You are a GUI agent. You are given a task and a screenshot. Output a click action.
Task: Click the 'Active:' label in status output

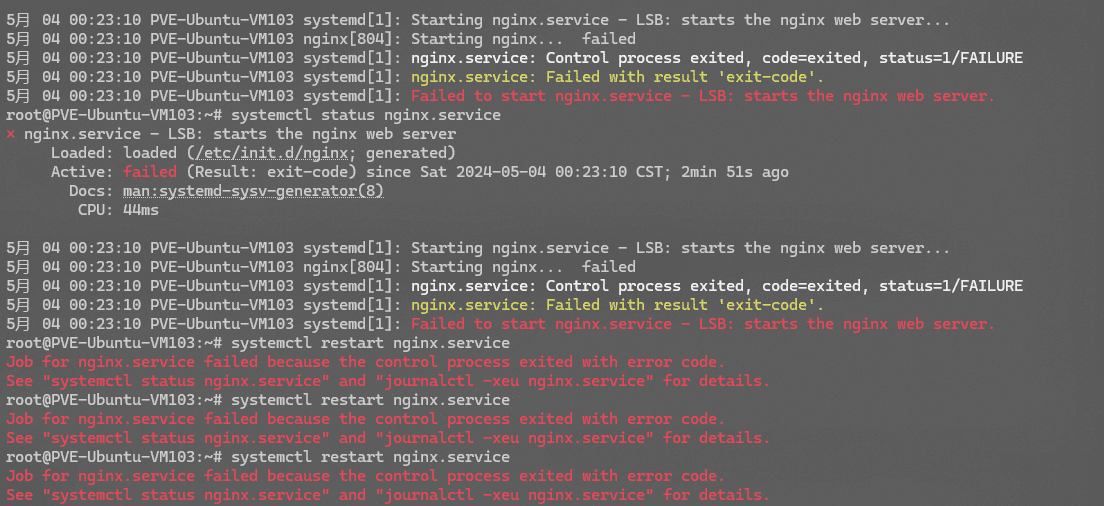[x=82, y=172]
